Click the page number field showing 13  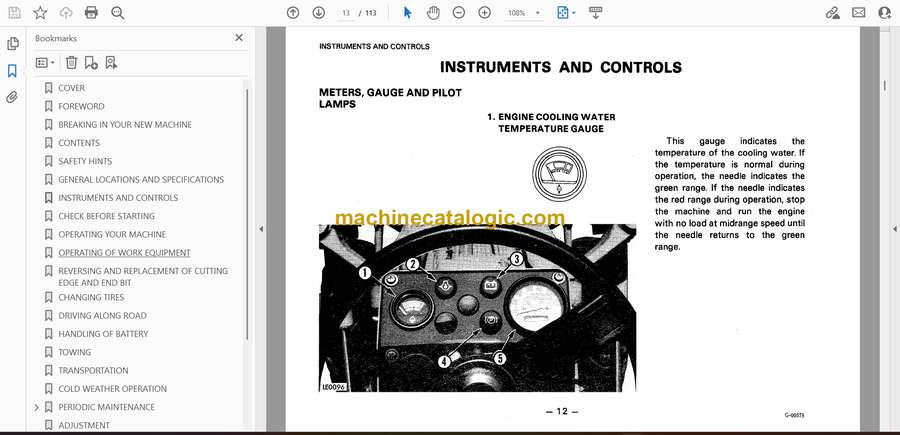coord(346,13)
